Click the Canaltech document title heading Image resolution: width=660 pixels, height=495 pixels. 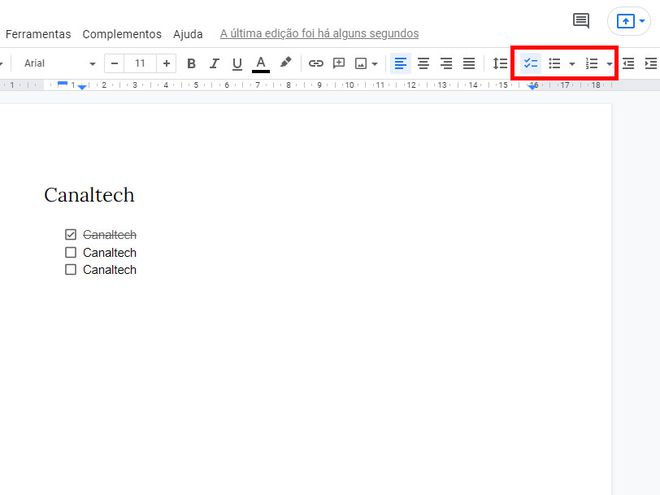click(x=89, y=195)
